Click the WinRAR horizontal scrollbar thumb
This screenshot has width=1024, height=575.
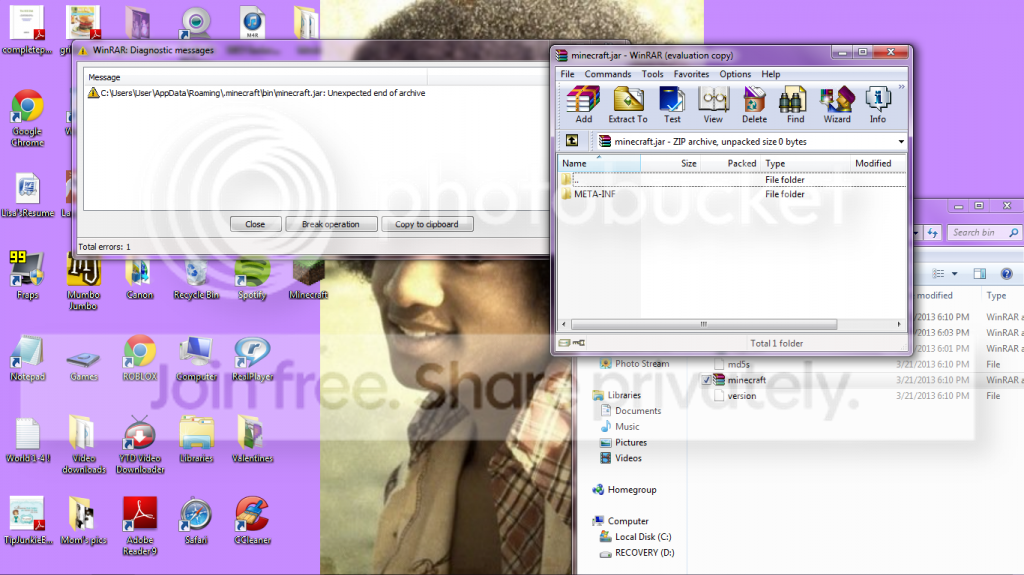tap(703, 324)
